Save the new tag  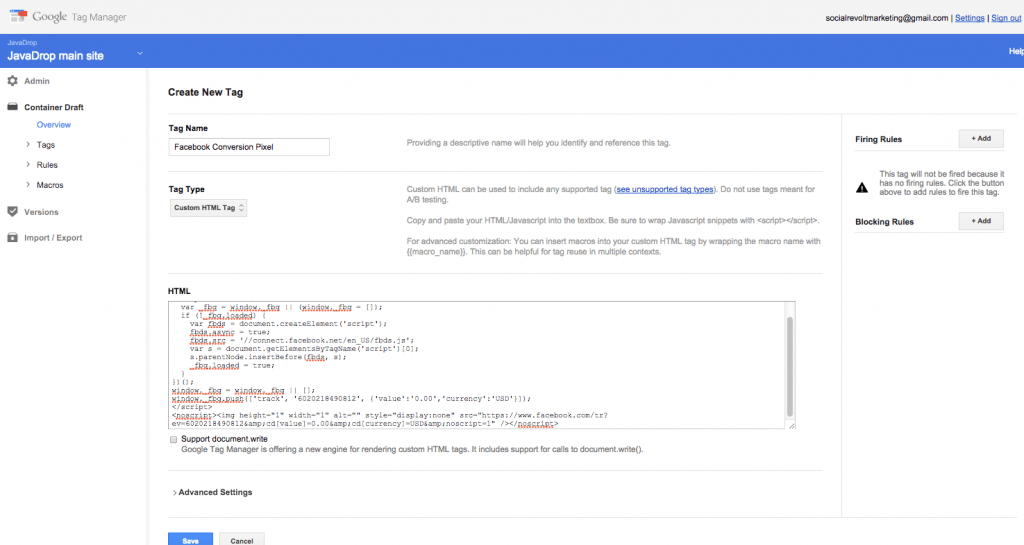pyautogui.click(x=190, y=540)
